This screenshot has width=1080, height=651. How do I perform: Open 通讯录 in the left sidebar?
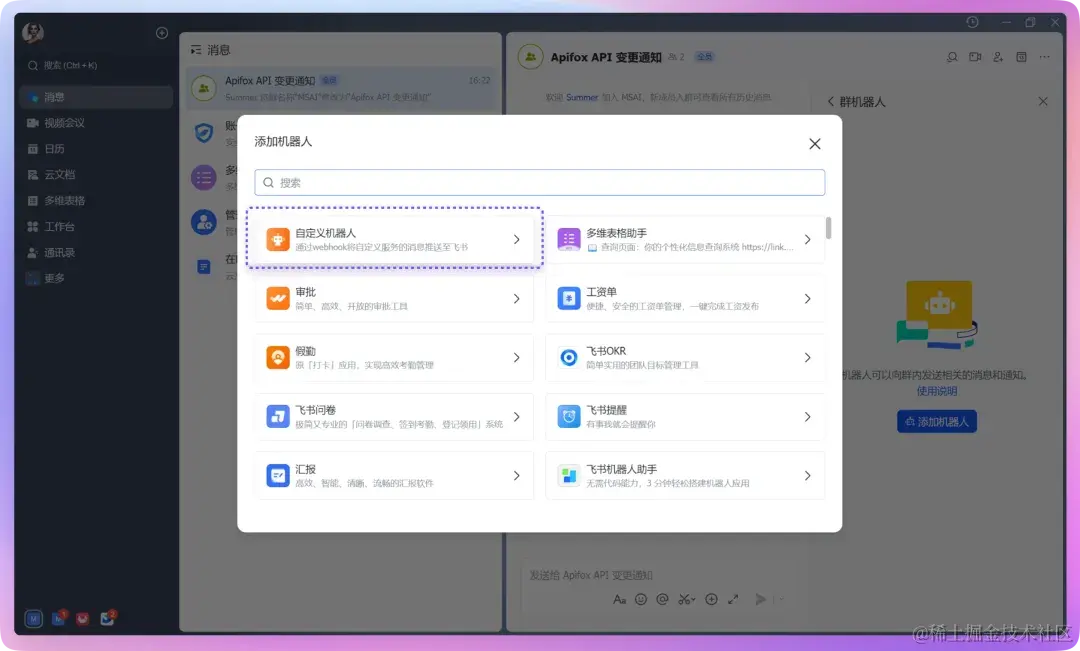click(96, 253)
